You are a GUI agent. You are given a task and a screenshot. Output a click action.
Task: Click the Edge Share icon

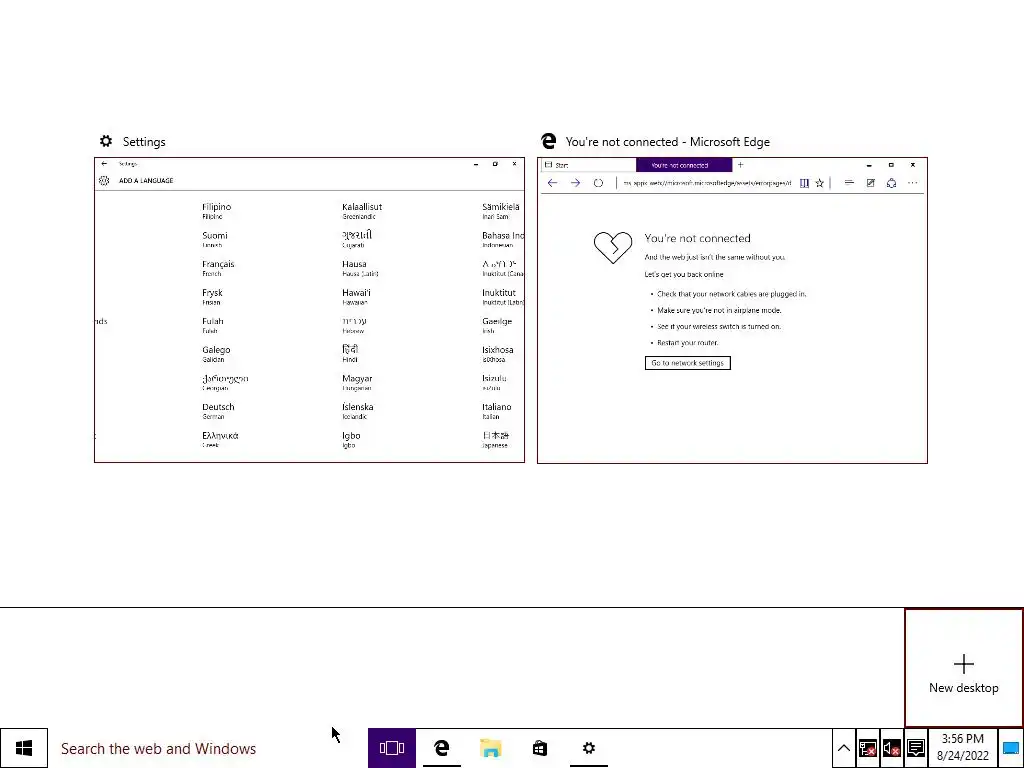[x=891, y=184]
